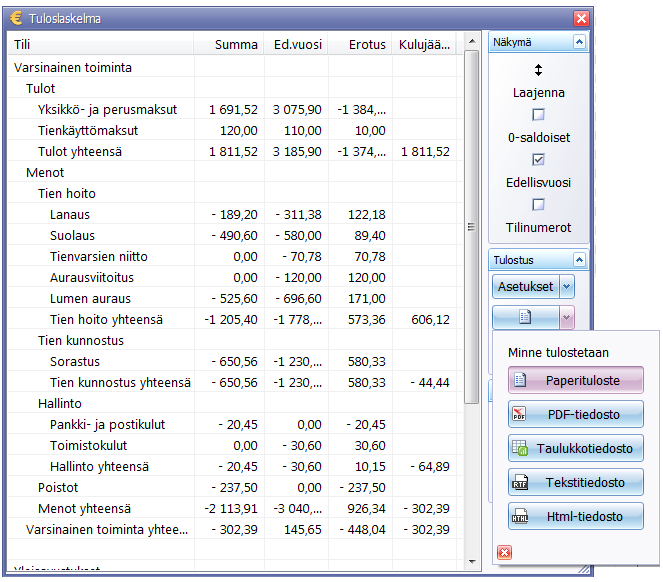Export as Html-tiedosto

[x=575, y=517]
